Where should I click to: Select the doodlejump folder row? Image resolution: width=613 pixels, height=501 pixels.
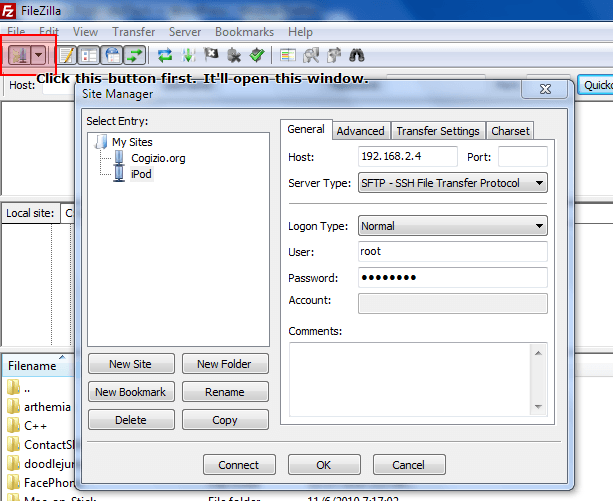click(39, 464)
